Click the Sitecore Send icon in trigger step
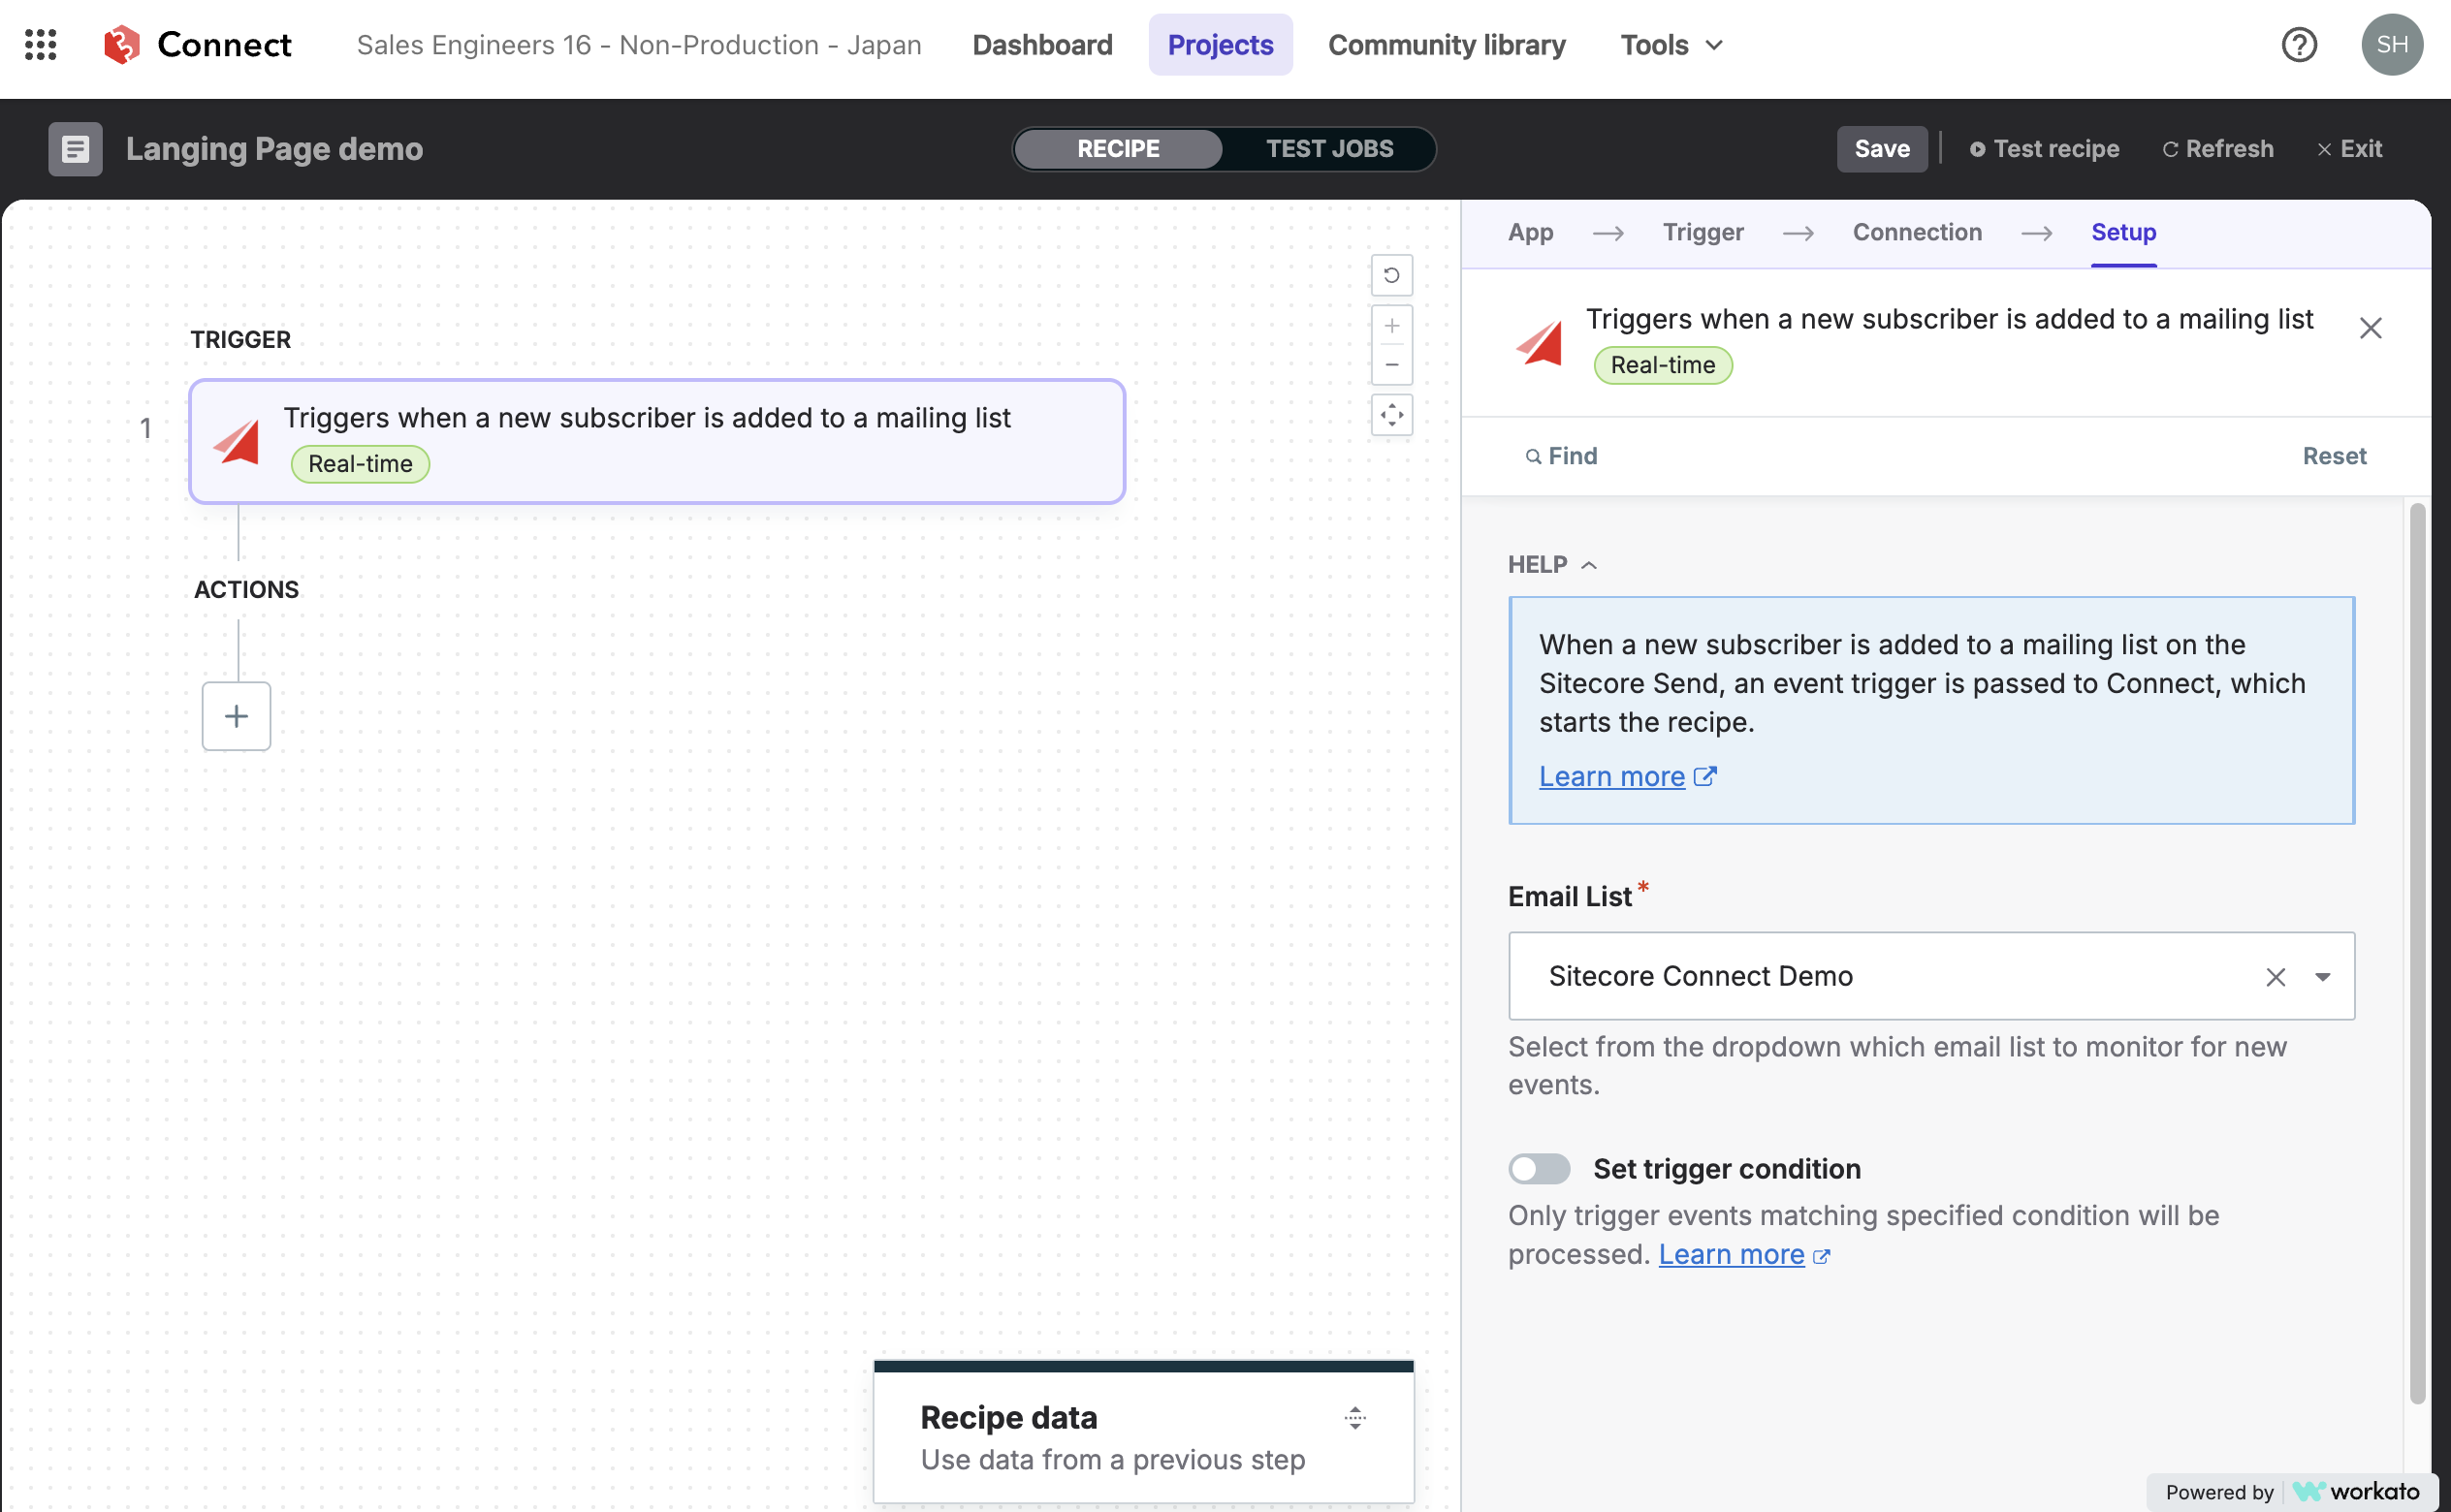This screenshot has width=2451, height=1512. 237,441
